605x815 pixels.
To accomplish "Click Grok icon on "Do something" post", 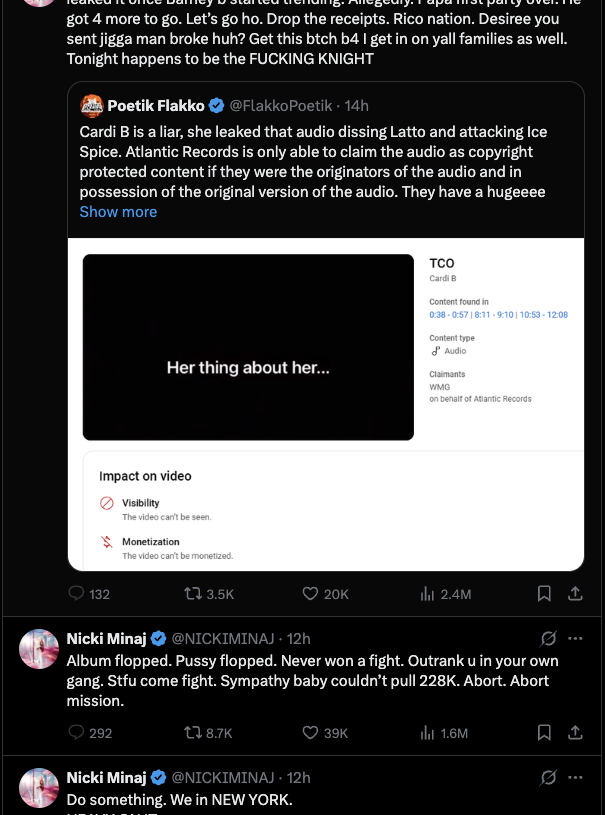I will coord(548,777).
